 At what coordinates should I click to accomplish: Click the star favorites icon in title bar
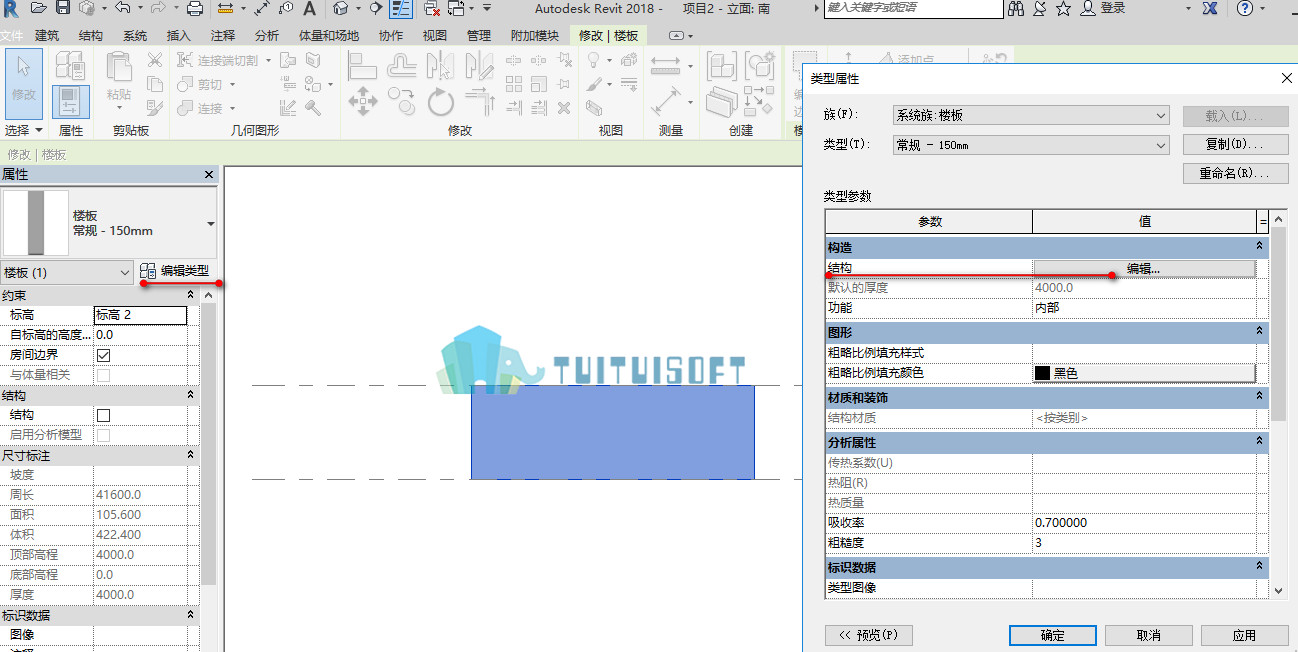[1063, 8]
